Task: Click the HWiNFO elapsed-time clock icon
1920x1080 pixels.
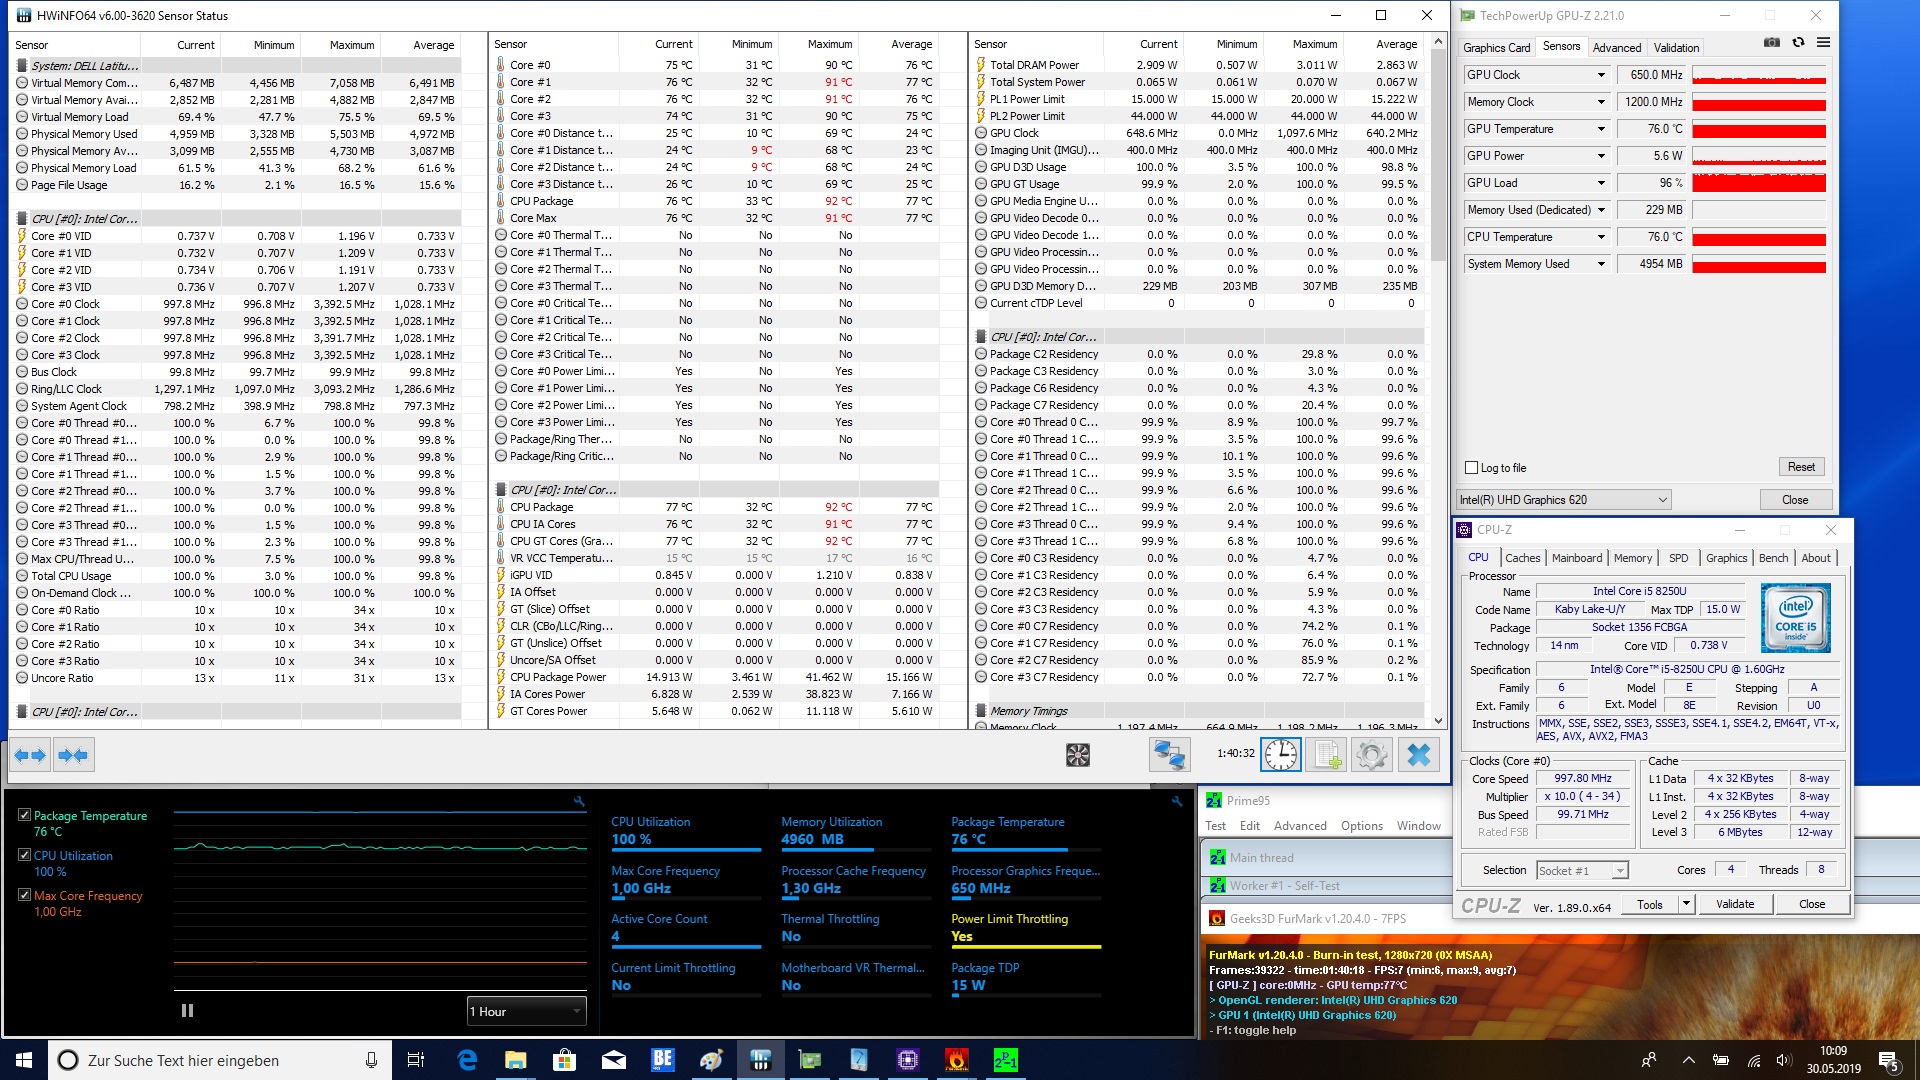Action: click(x=1281, y=755)
